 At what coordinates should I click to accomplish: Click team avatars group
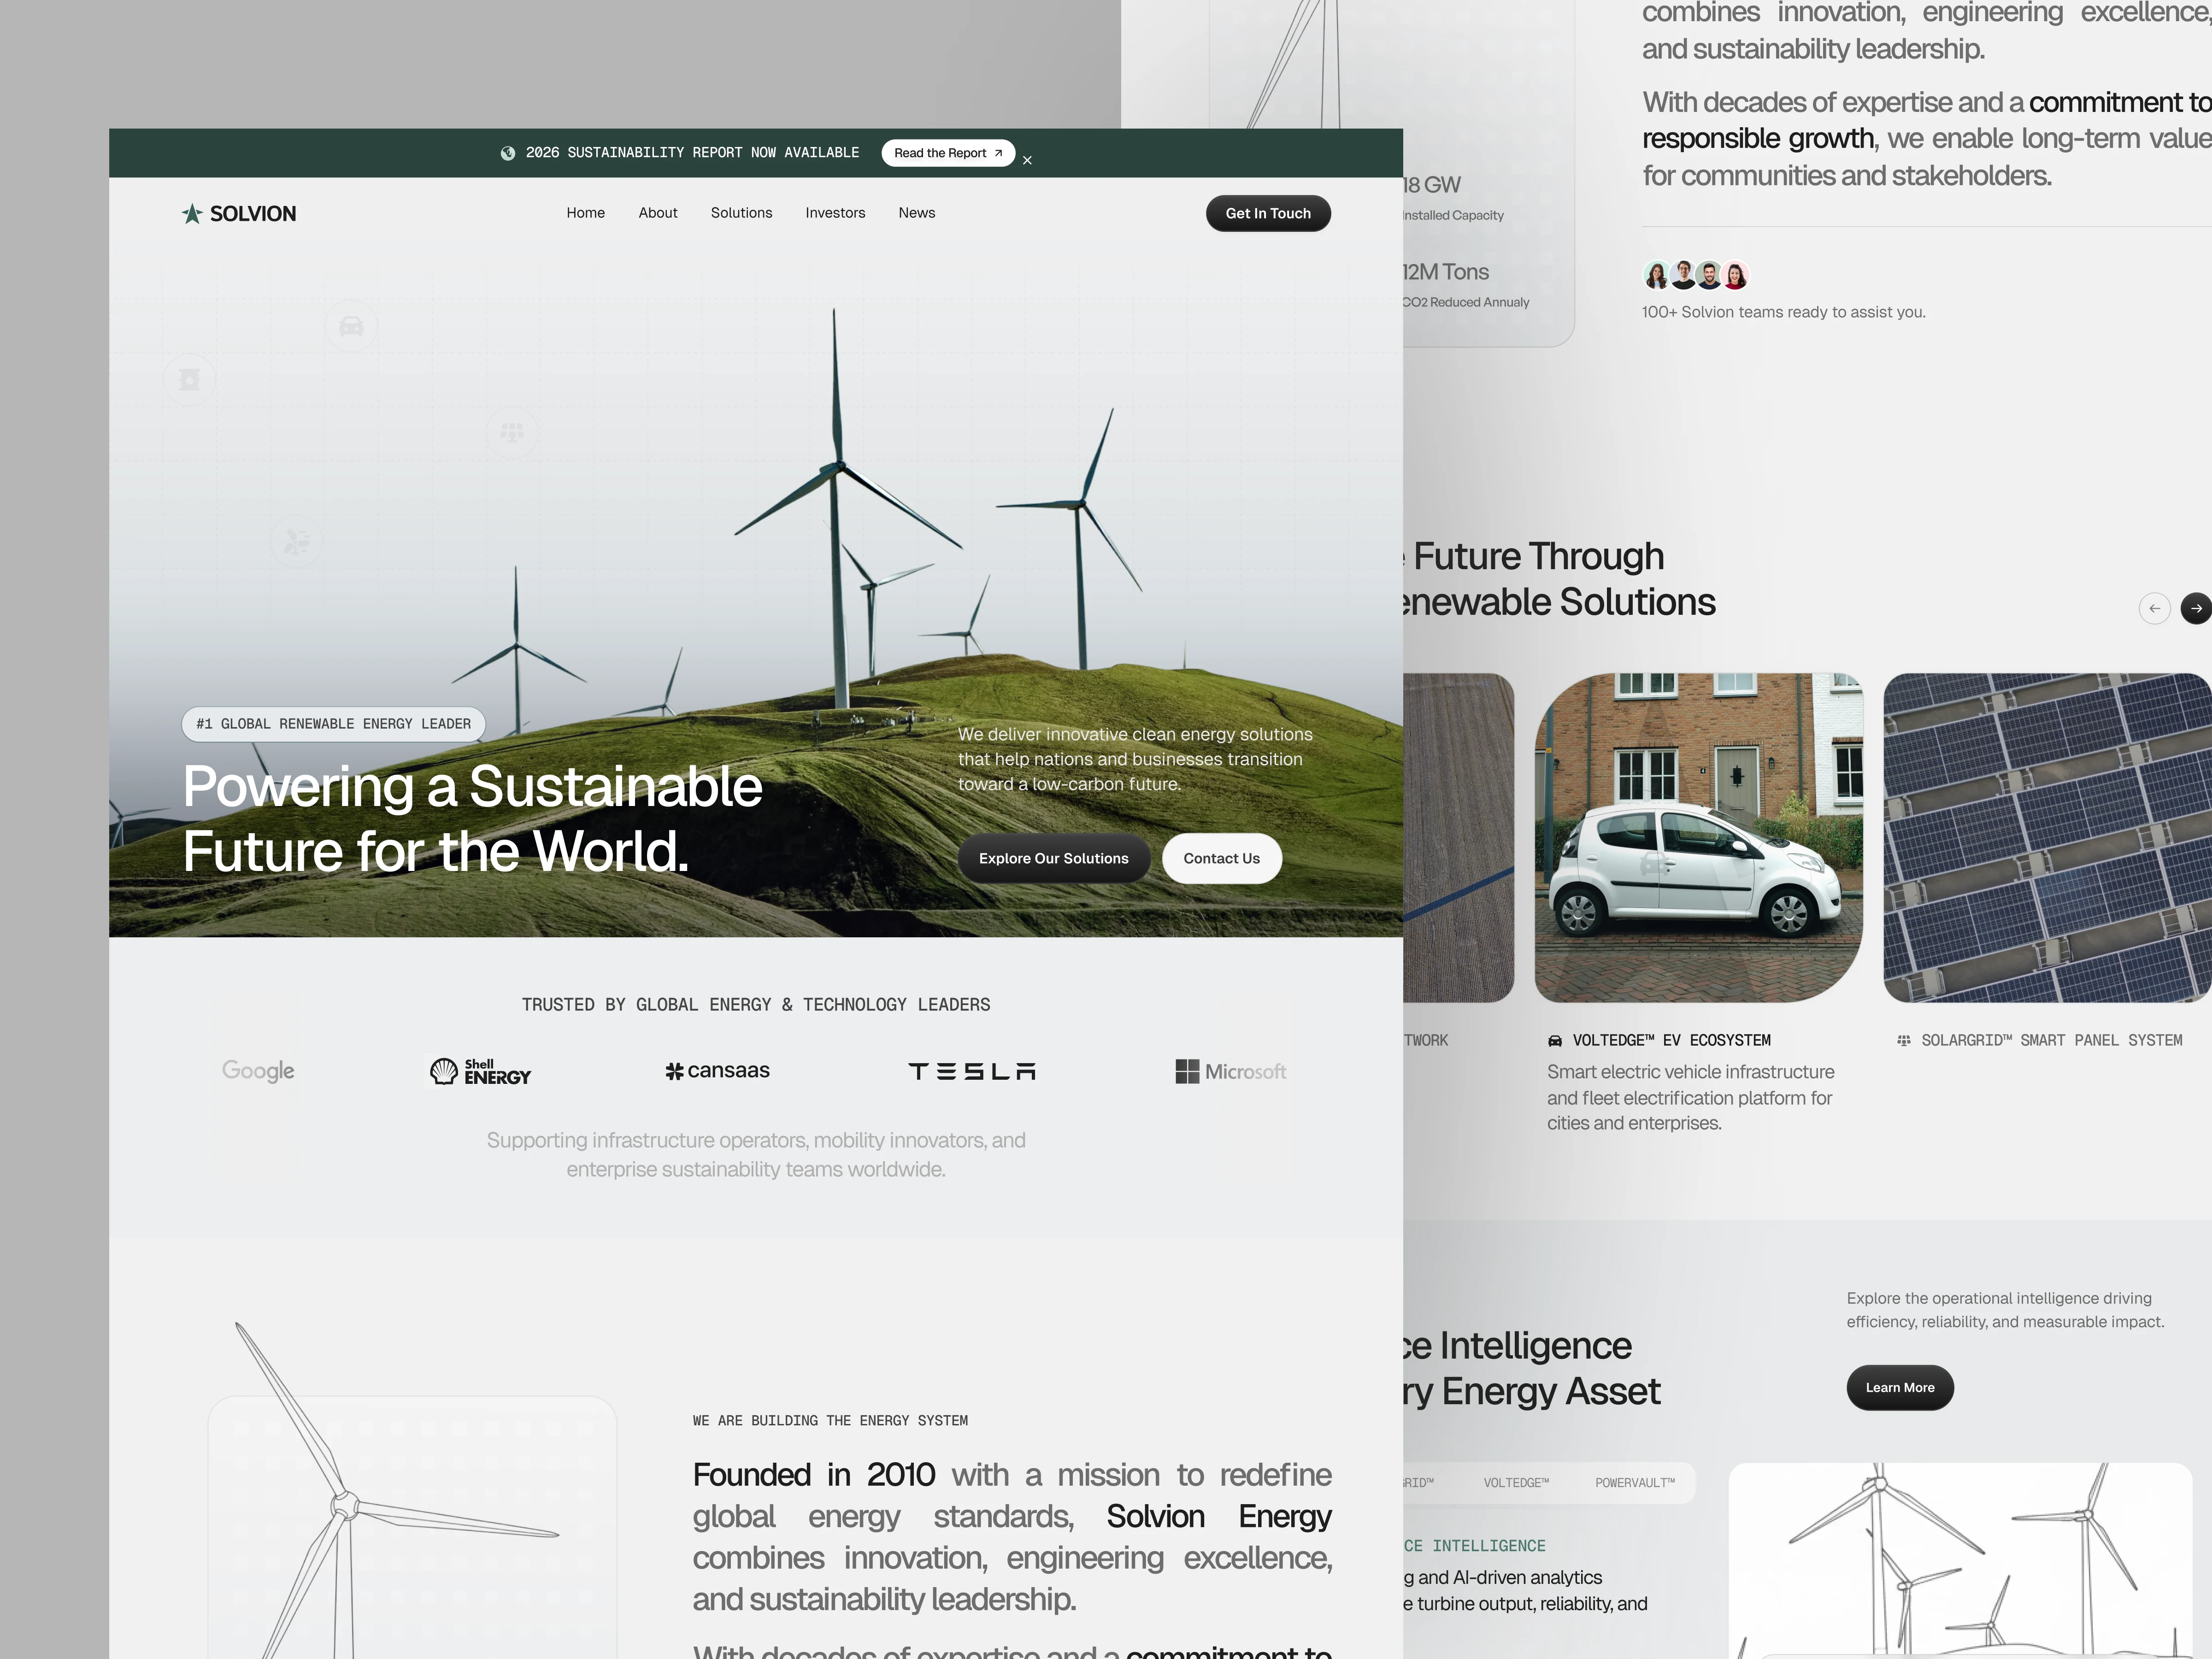(1695, 275)
